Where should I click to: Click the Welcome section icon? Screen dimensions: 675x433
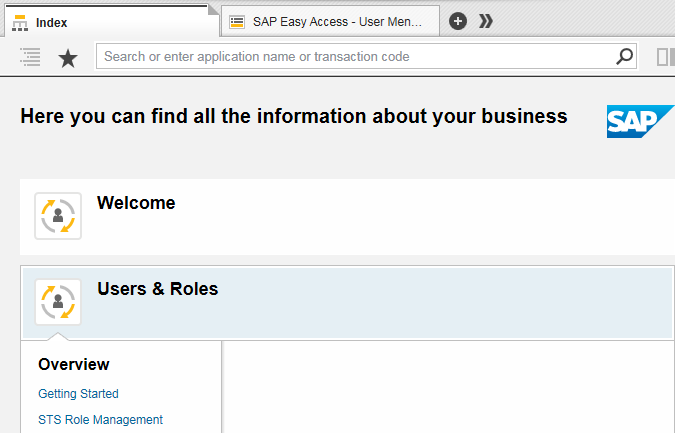click(x=58, y=216)
